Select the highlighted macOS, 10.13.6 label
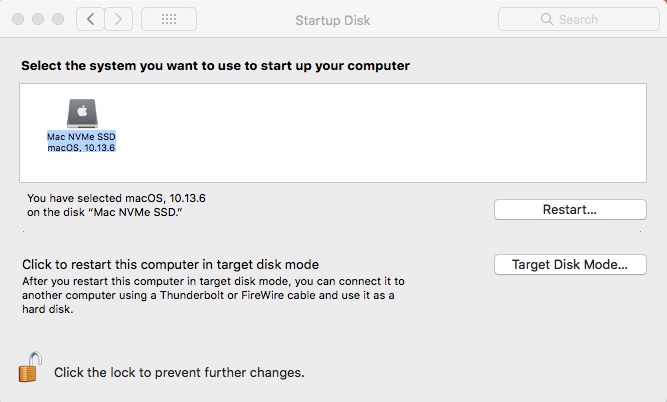This screenshot has width=667, height=402. 81,148
